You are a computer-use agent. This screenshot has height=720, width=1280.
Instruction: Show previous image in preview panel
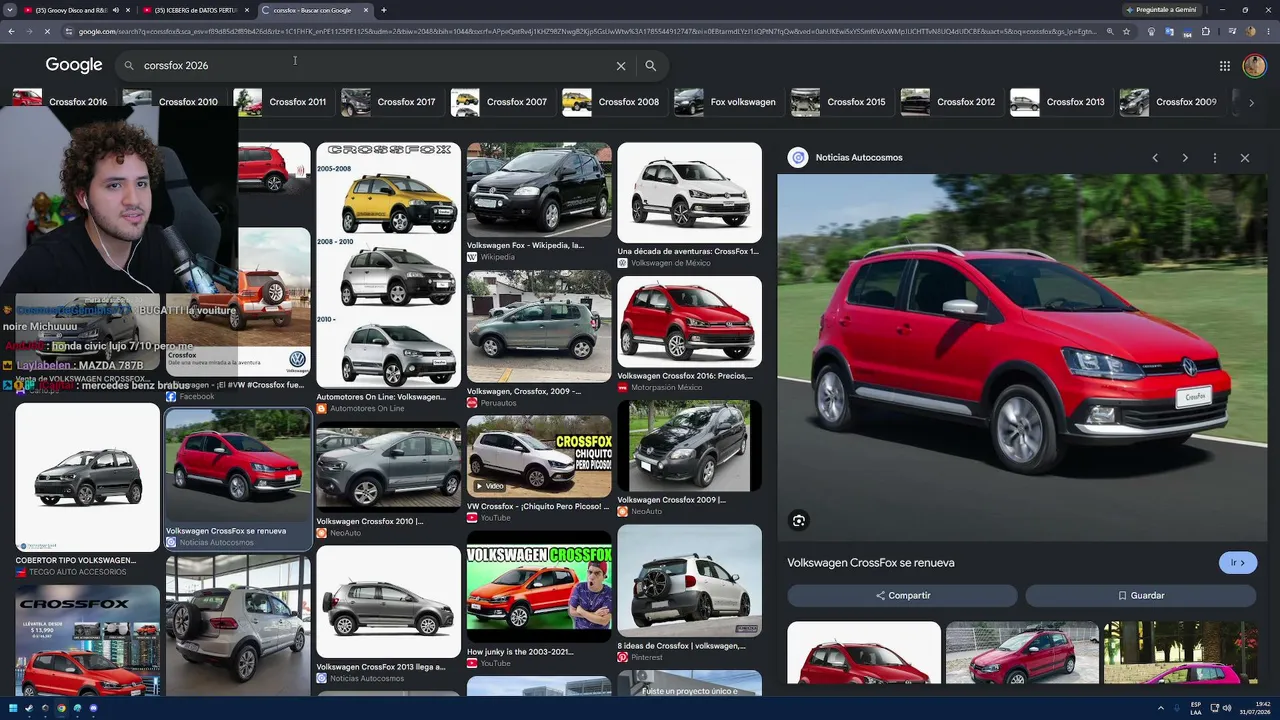click(x=1155, y=158)
